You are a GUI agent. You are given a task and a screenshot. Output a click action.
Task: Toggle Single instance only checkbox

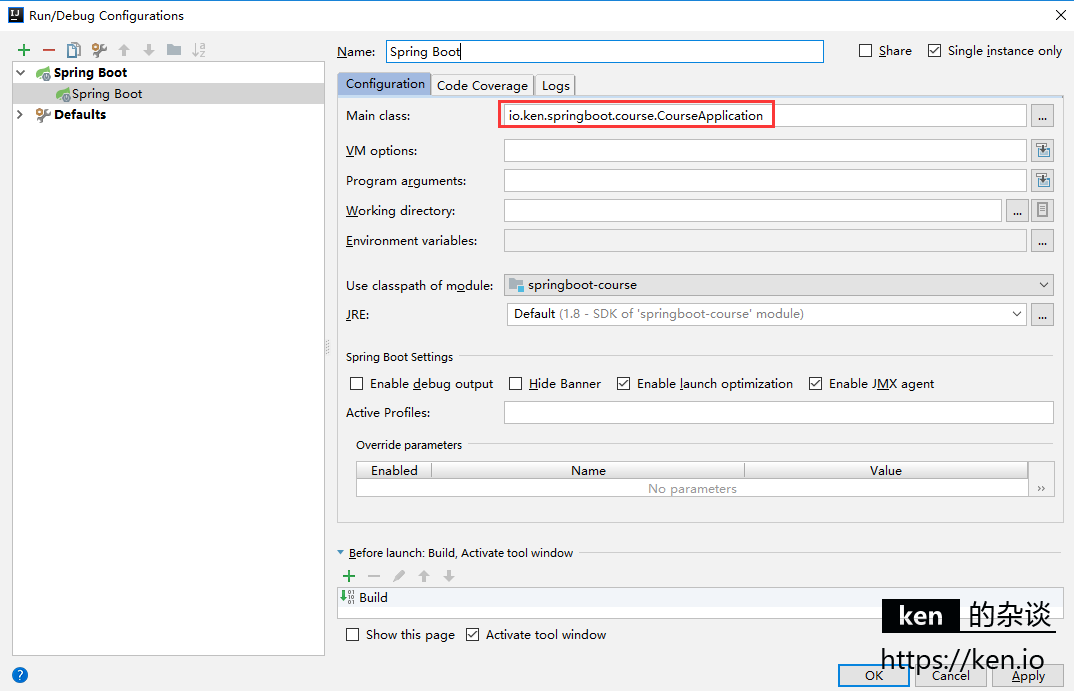pyautogui.click(x=934, y=51)
